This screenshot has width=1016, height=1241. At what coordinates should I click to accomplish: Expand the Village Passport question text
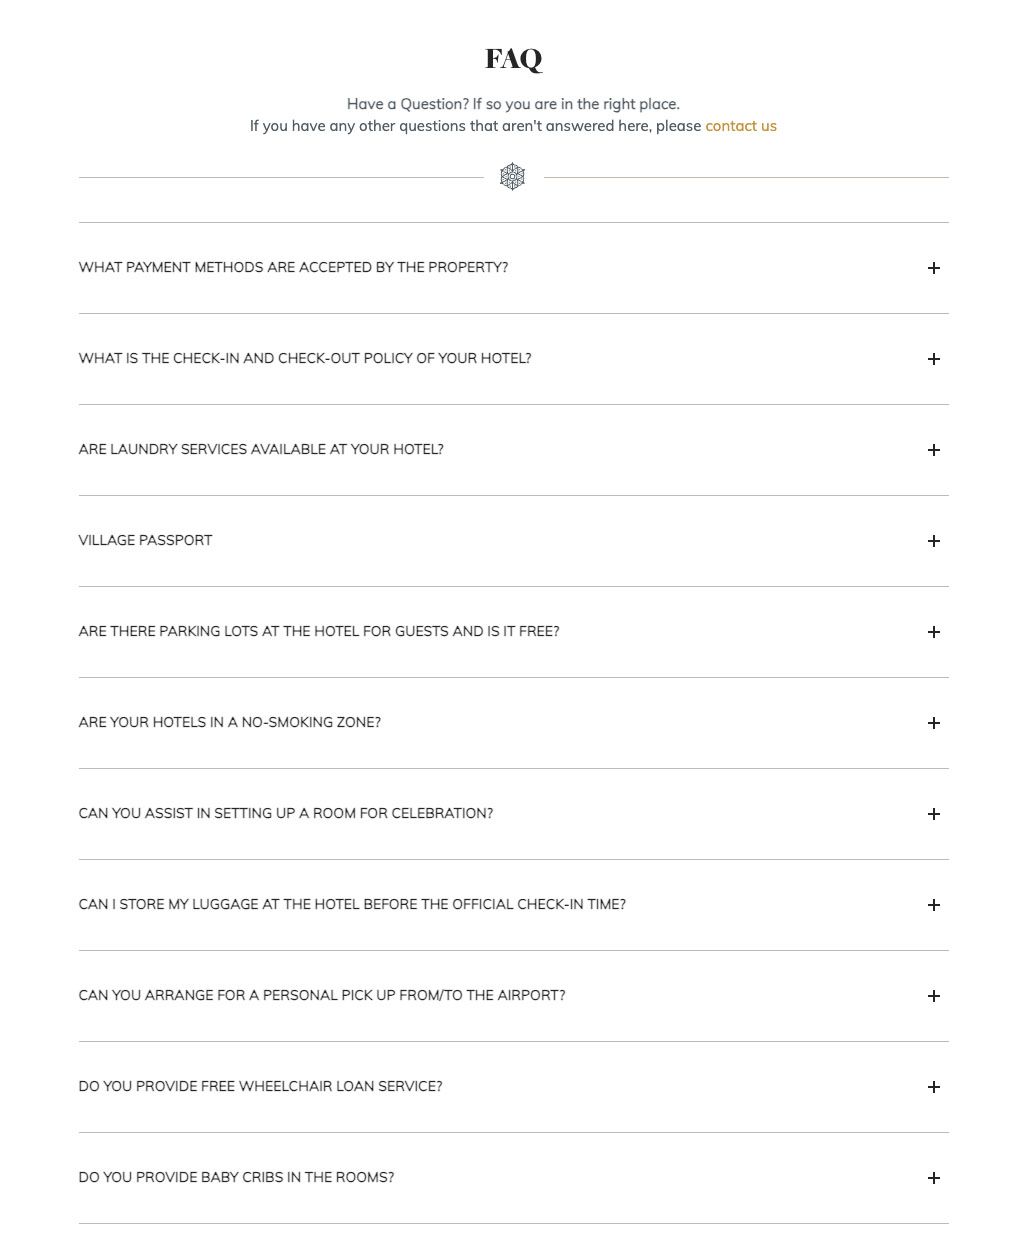pyautogui.click(x=145, y=540)
